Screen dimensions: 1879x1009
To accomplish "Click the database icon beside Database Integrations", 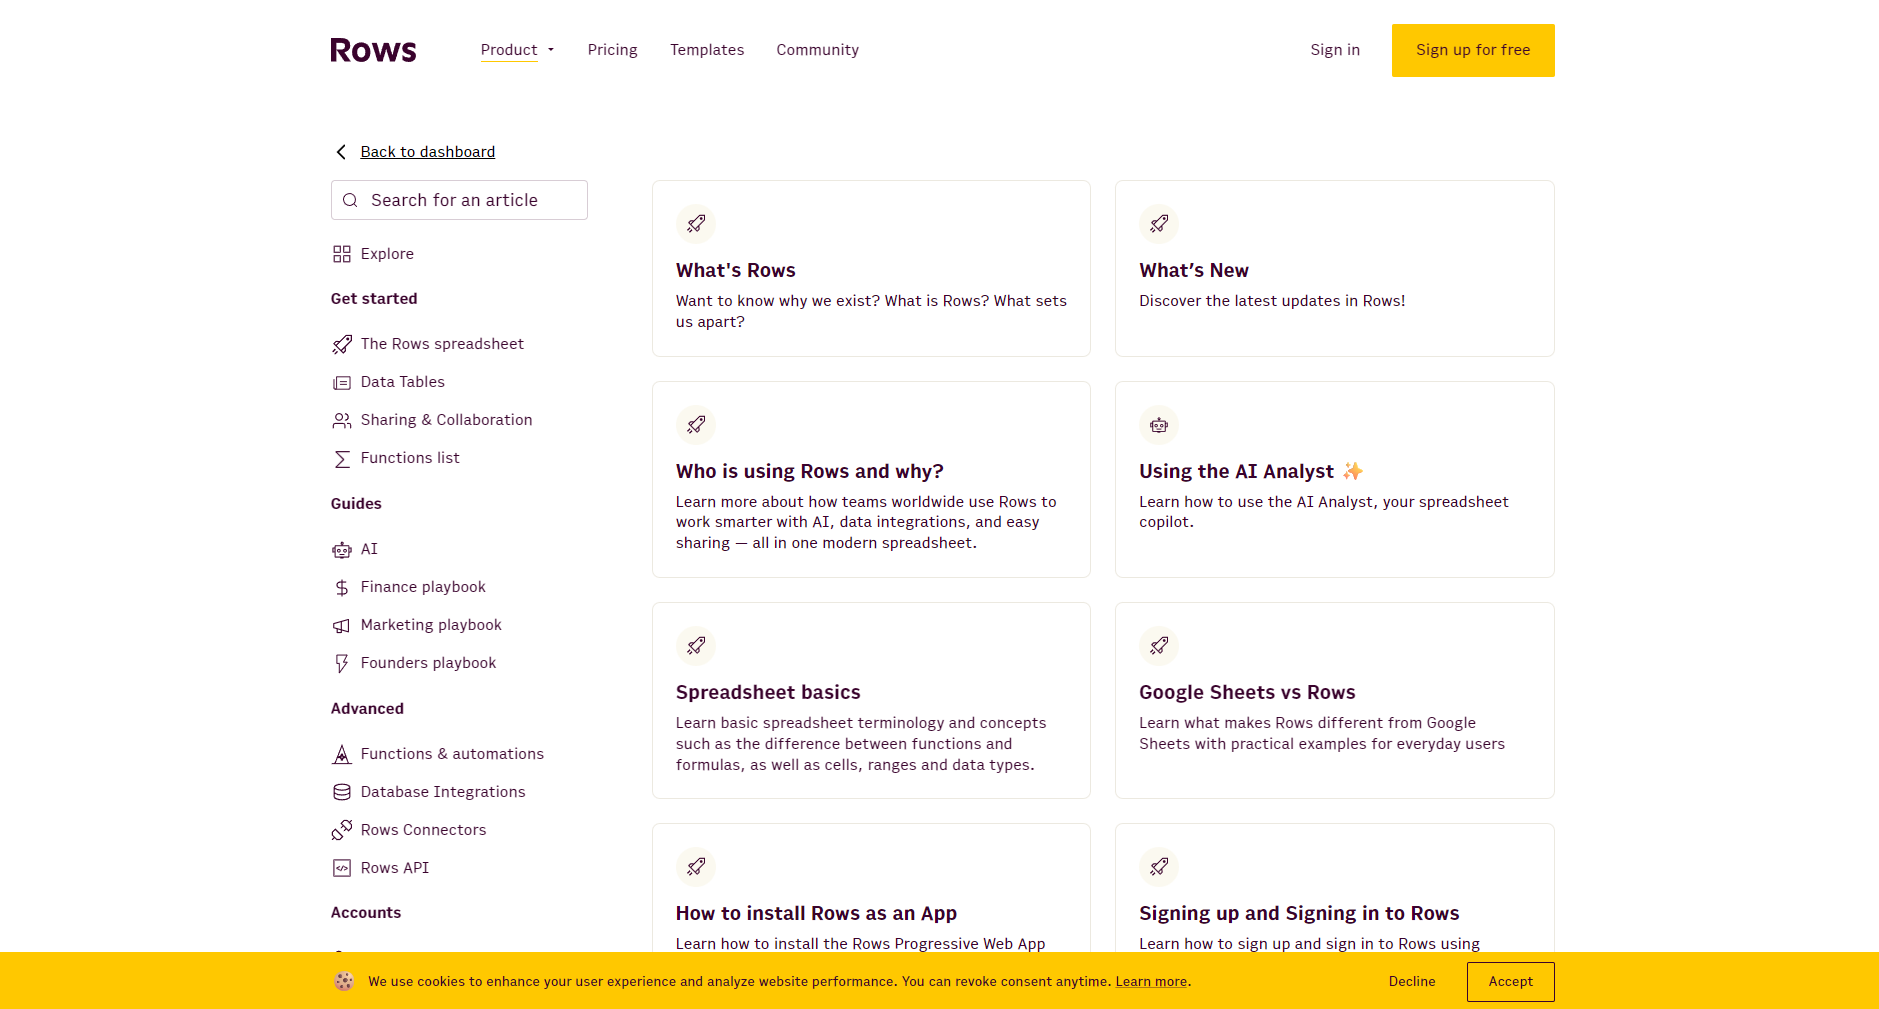I will (342, 792).
